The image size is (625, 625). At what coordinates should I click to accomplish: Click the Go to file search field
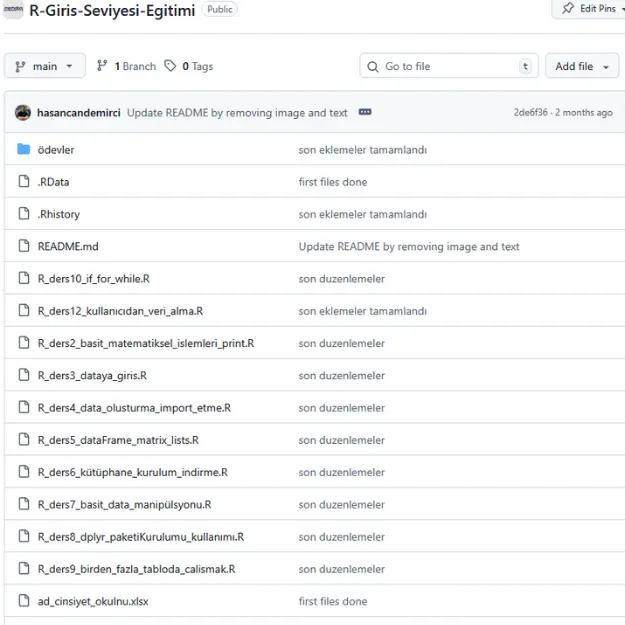[x=449, y=66]
